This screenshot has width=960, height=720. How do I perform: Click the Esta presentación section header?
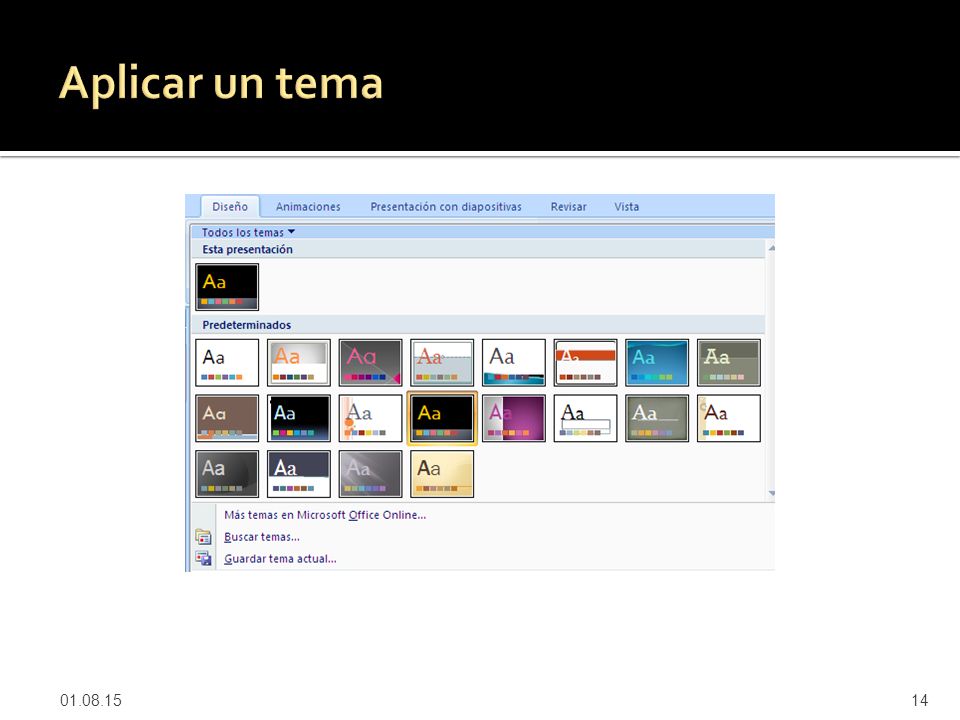[478, 249]
